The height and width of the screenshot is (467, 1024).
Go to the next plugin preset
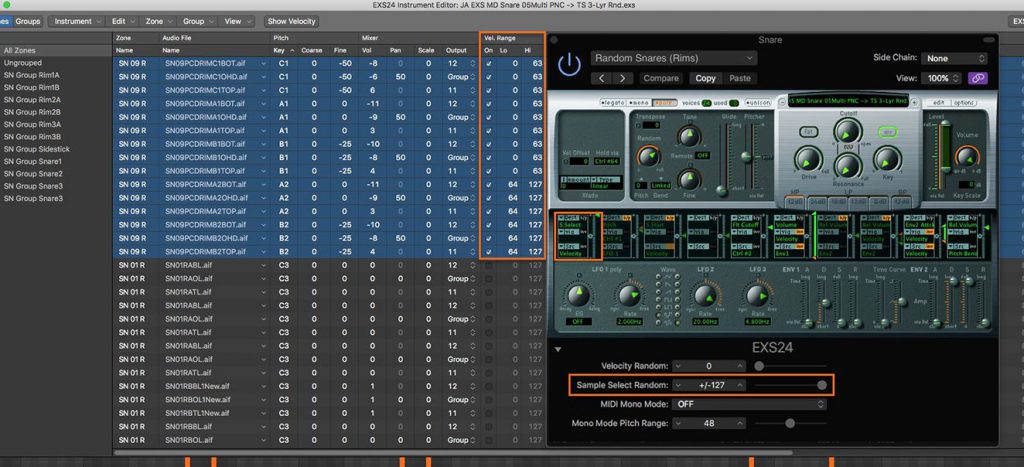[623, 78]
